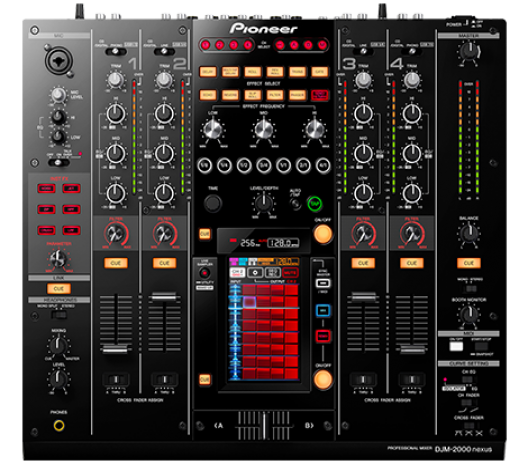Click the channel 4 fader handle
Viewport: 528px width, 464px height.
click(x=412, y=350)
